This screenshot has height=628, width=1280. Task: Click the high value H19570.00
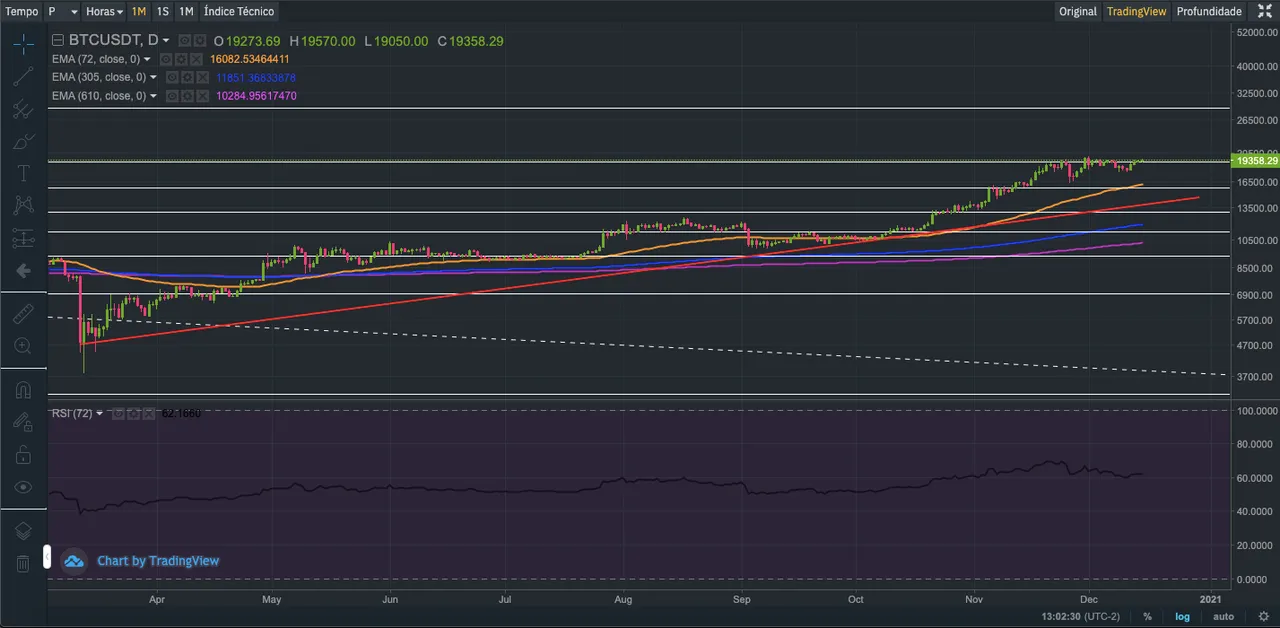pyautogui.click(x=322, y=41)
